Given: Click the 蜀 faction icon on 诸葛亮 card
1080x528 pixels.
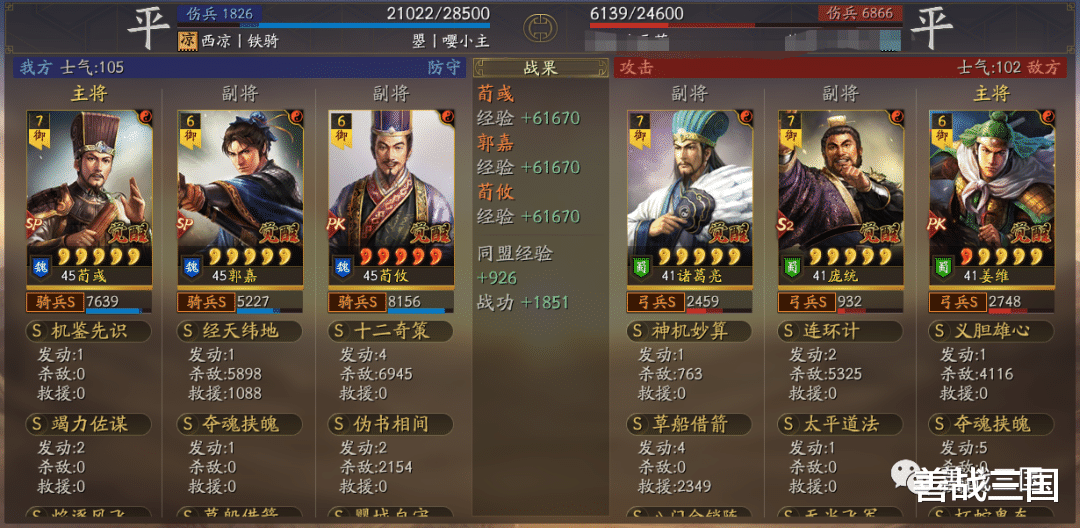Looking at the screenshot, I should 641,266.
